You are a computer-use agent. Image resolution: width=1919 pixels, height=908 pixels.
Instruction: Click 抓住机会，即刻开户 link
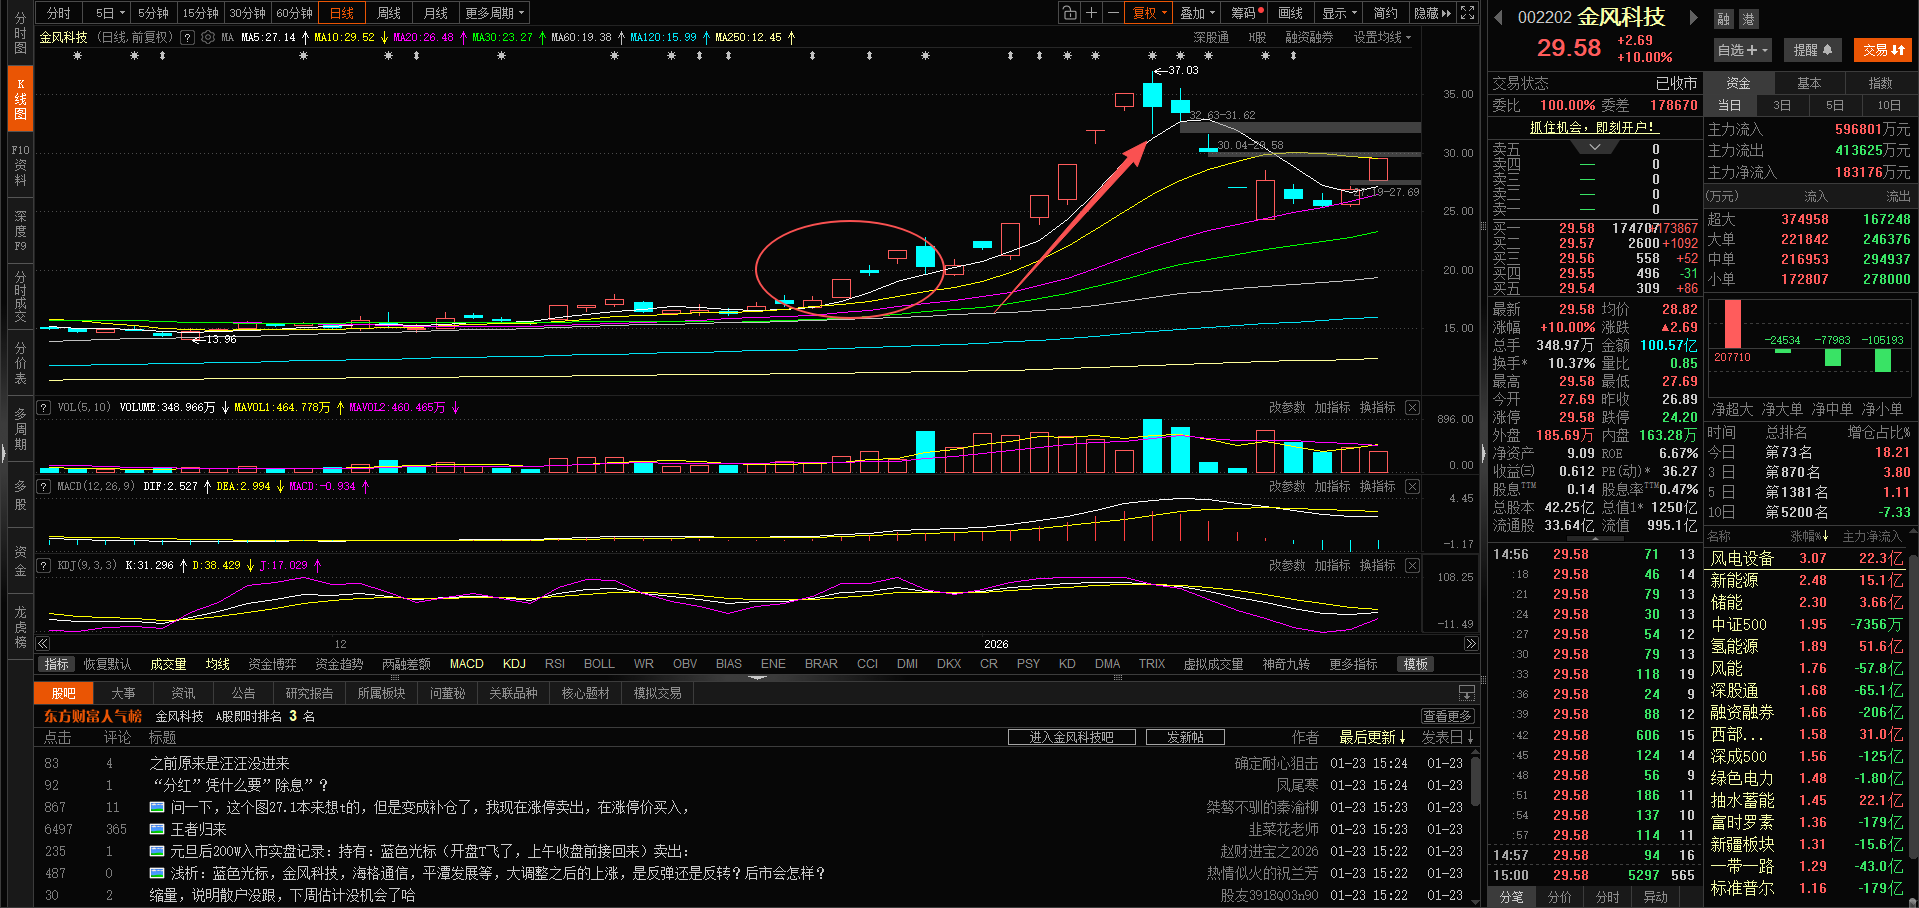[1594, 127]
